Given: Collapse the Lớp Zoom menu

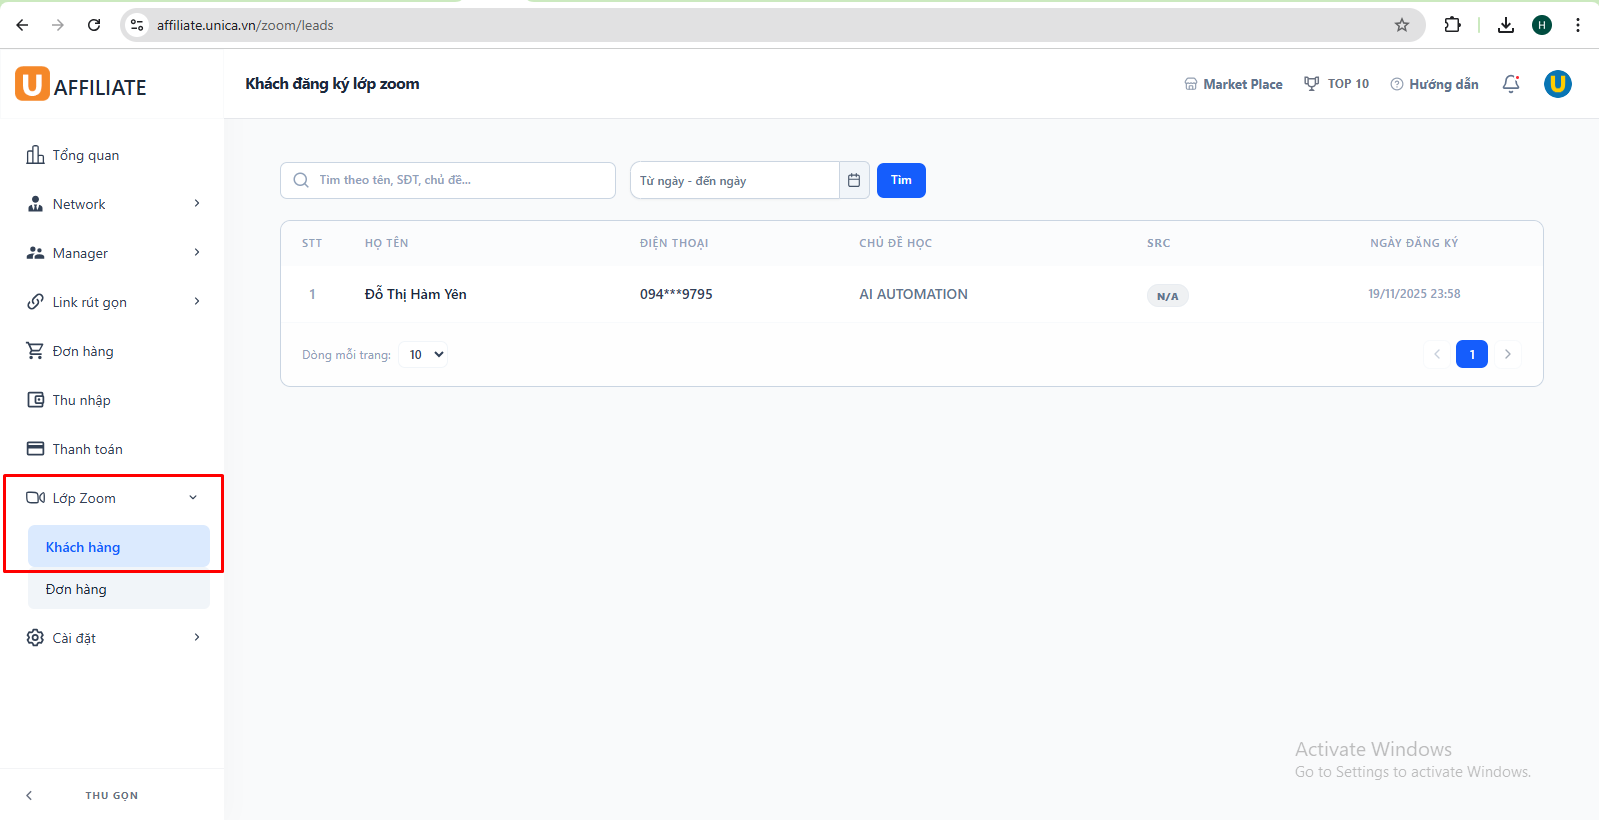Looking at the screenshot, I should tap(112, 498).
